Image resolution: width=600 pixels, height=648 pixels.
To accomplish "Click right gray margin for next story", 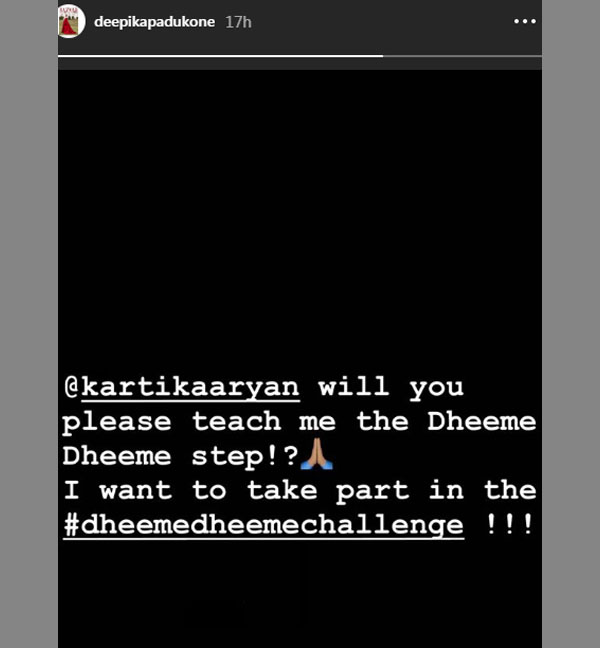I will tap(571, 324).
